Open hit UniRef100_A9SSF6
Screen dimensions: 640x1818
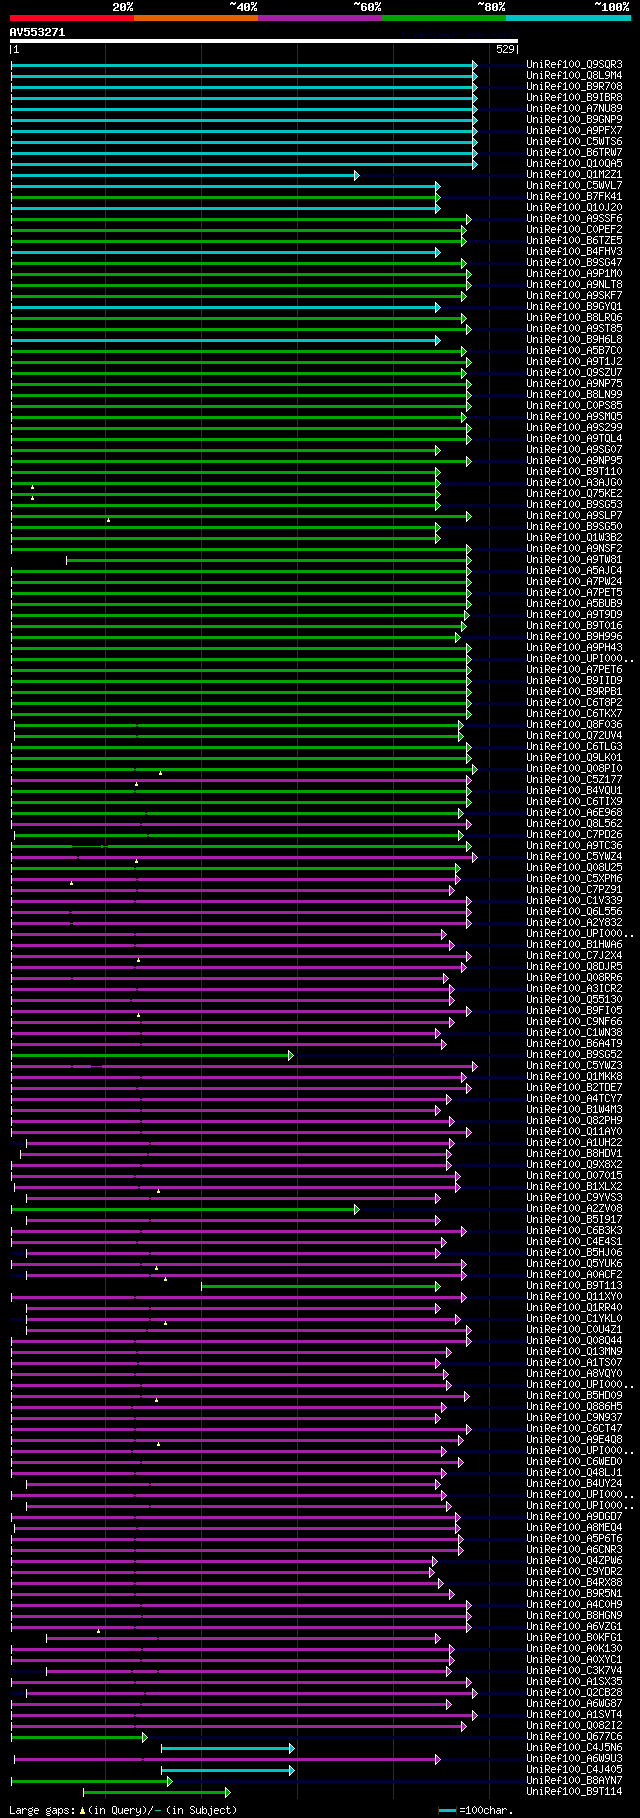tap(574, 219)
